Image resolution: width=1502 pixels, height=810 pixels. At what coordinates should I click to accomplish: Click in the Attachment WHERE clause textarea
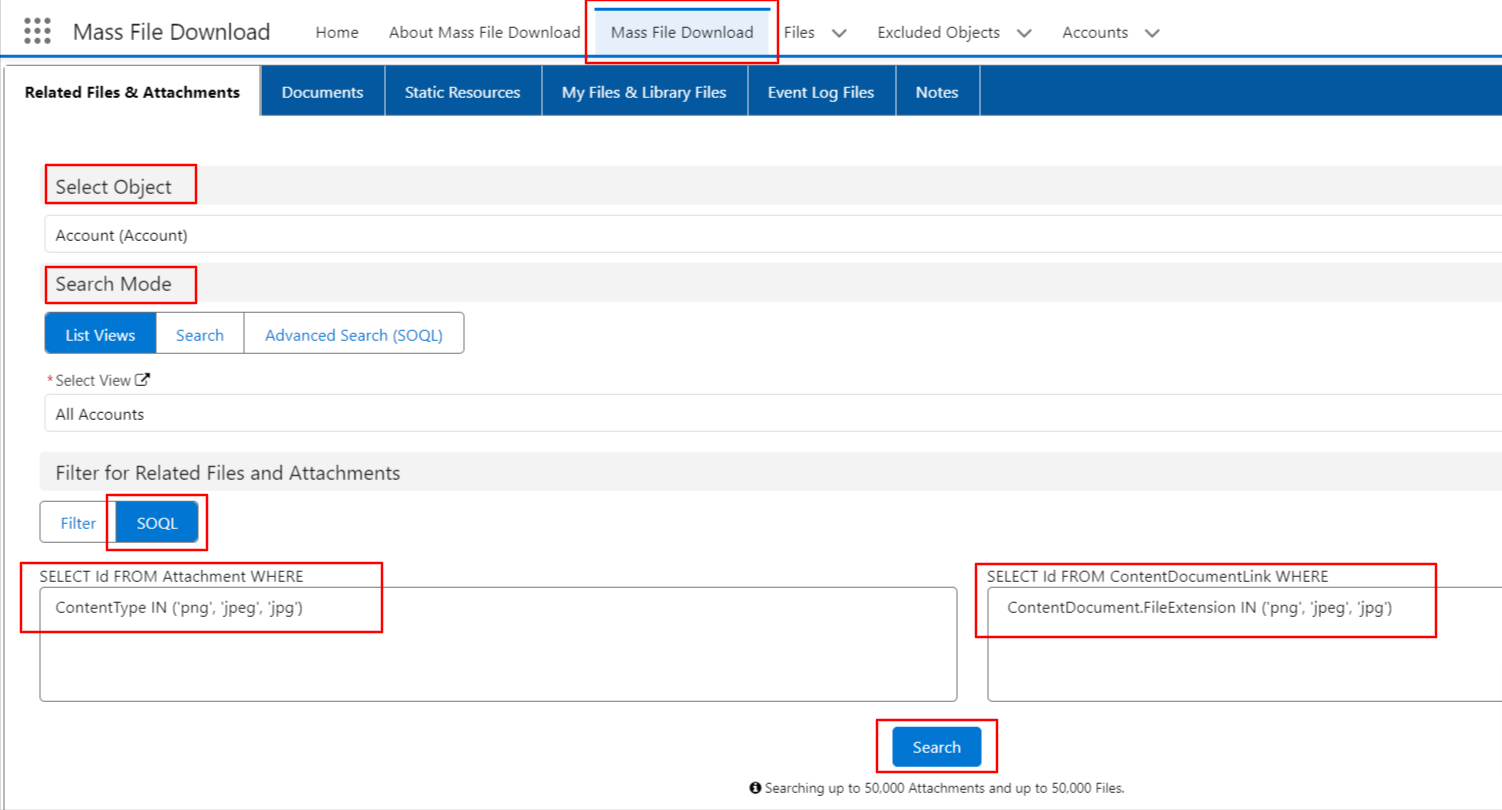498,644
